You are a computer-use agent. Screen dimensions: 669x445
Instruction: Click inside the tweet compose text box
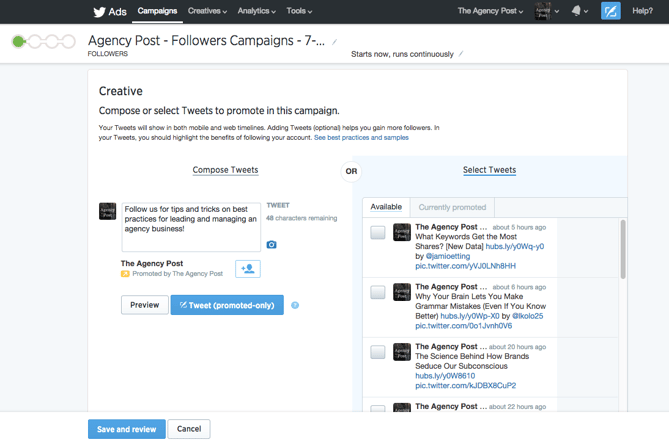pyautogui.click(x=190, y=228)
